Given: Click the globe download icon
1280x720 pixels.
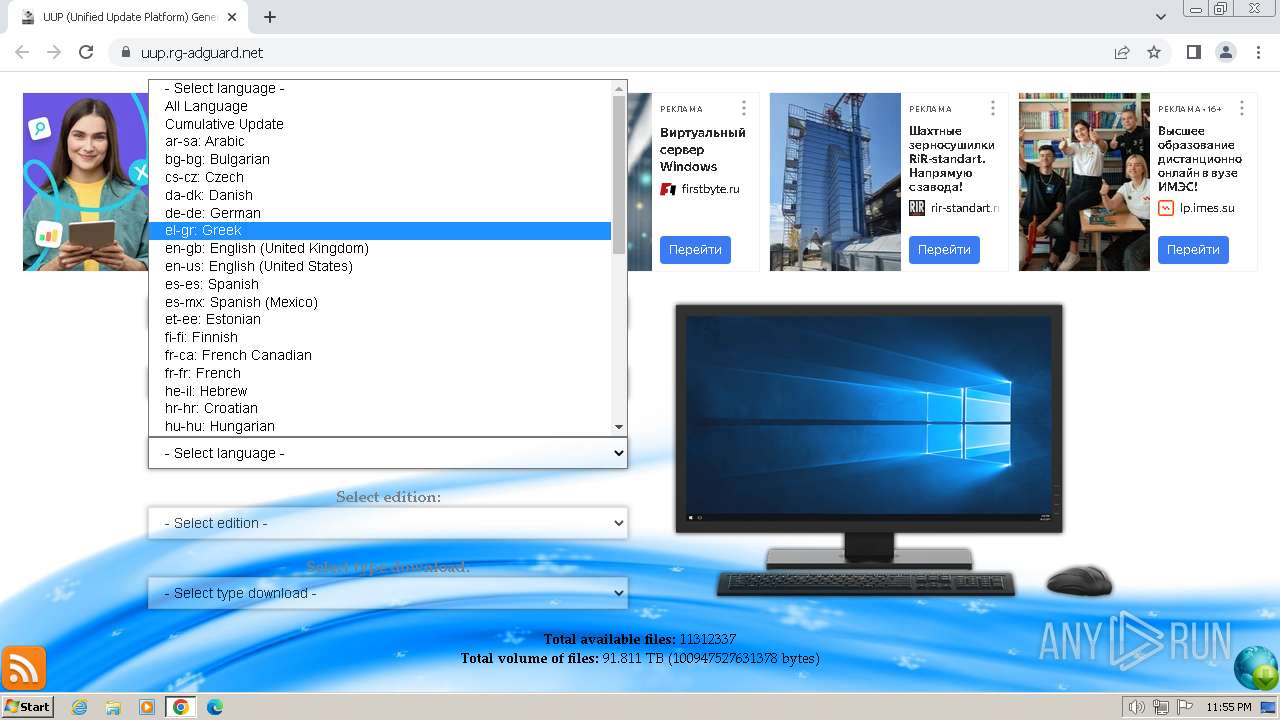Looking at the screenshot, I should [1256, 668].
